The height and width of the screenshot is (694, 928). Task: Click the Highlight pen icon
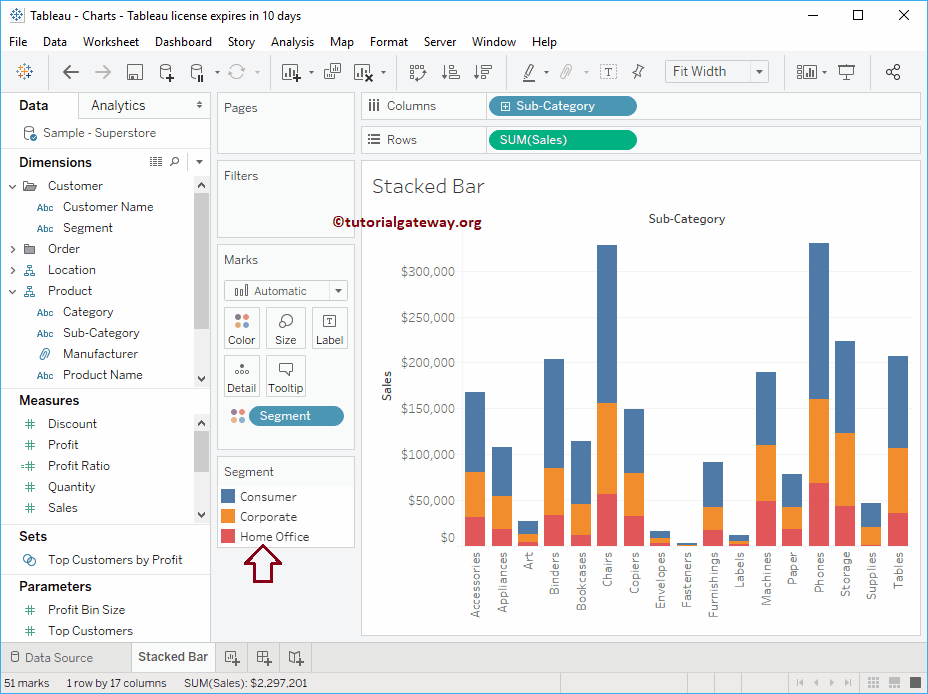tap(529, 72)
